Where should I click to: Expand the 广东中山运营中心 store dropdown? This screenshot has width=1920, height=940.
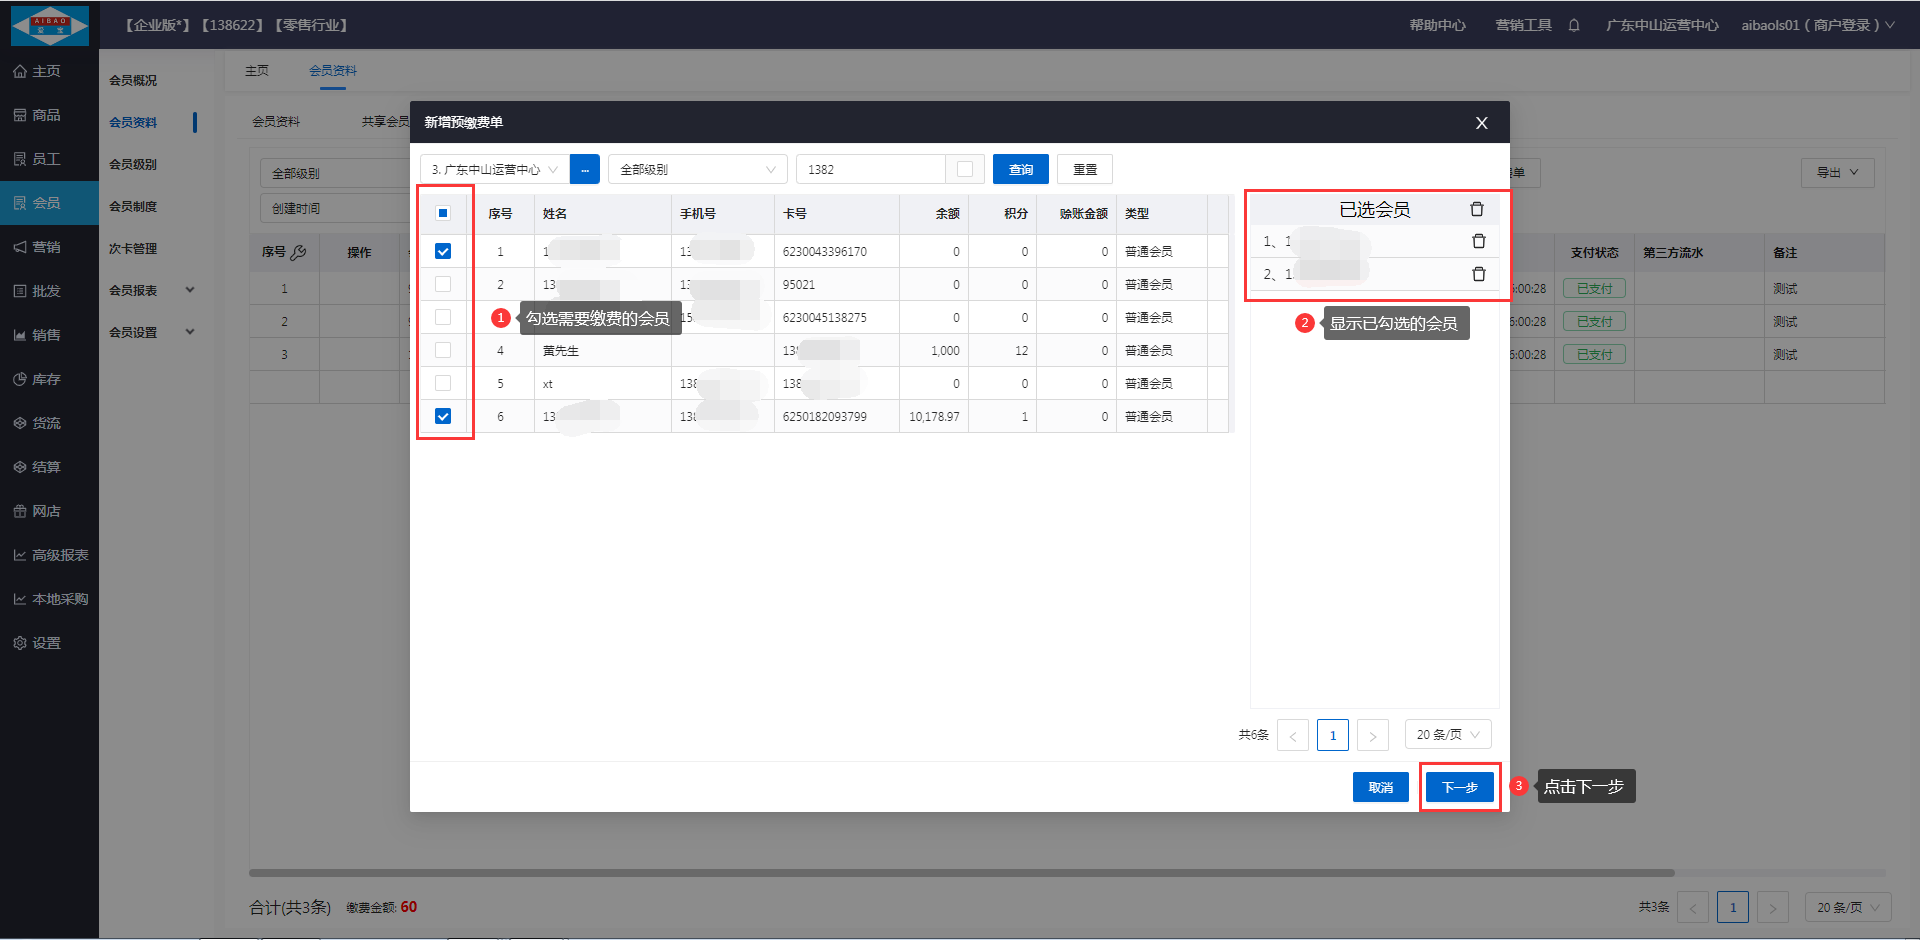[494, 169]
